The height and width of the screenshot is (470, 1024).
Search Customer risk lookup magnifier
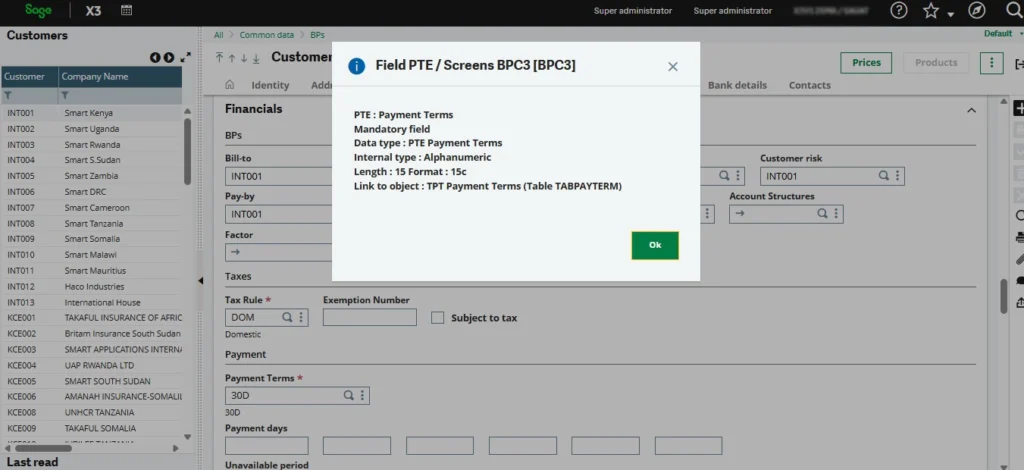coord(883,176)
